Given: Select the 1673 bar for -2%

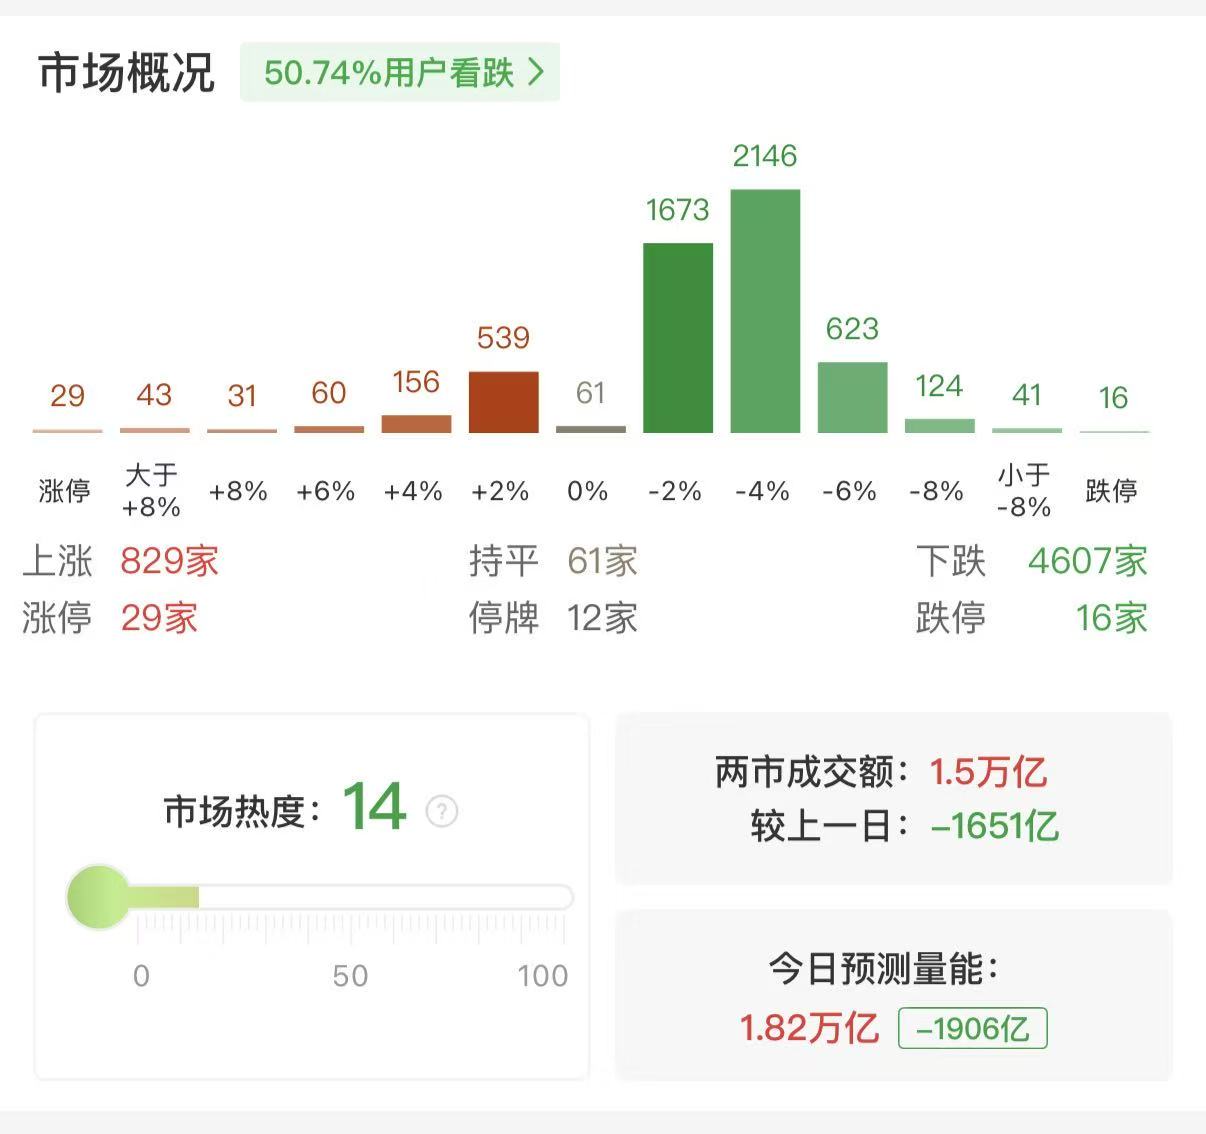Looking at the screenshot, I should click(678, 338).
